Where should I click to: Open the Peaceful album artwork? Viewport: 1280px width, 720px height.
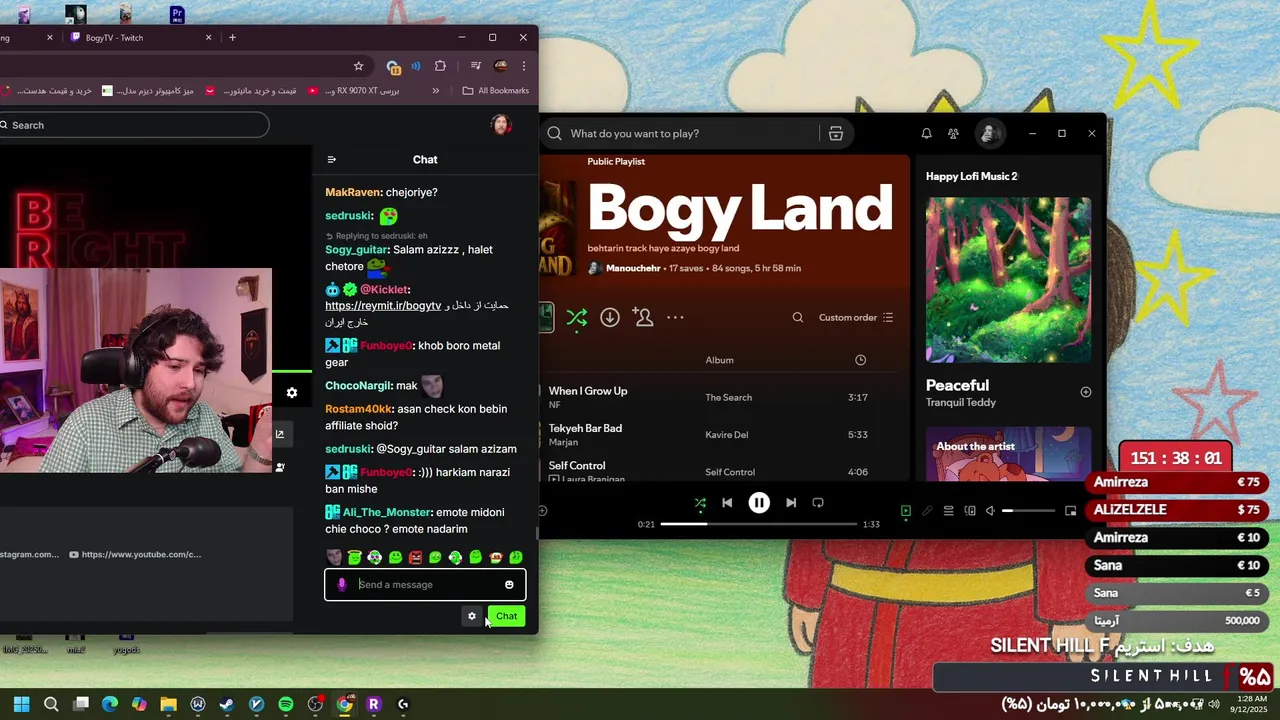coord(1008,280)
